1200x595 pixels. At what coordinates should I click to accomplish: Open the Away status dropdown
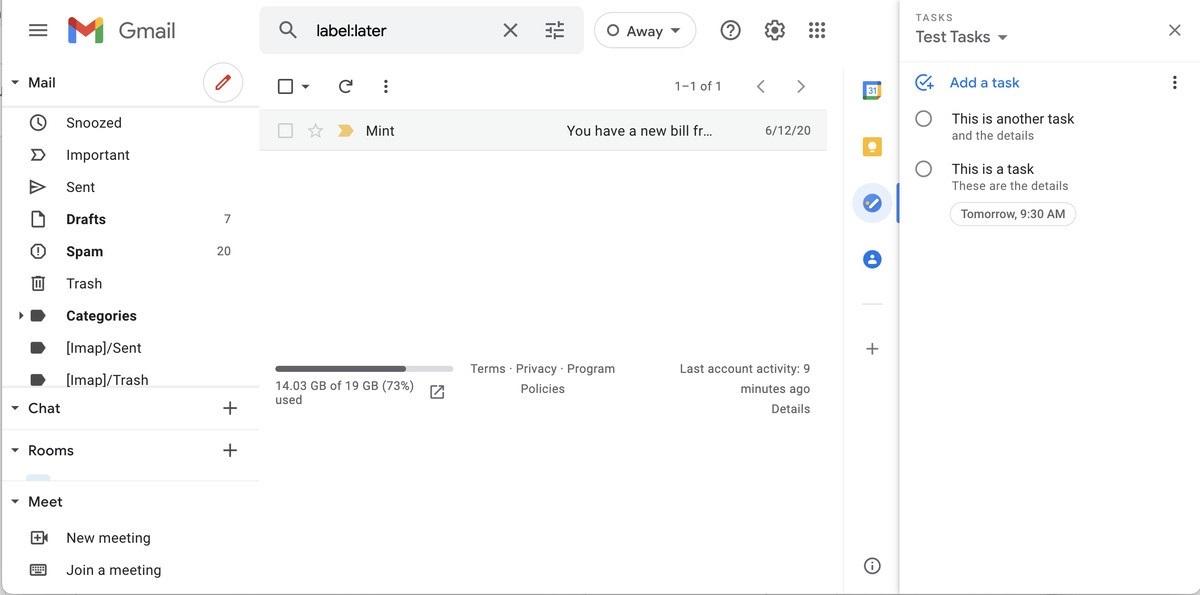(x=644, y=31)
